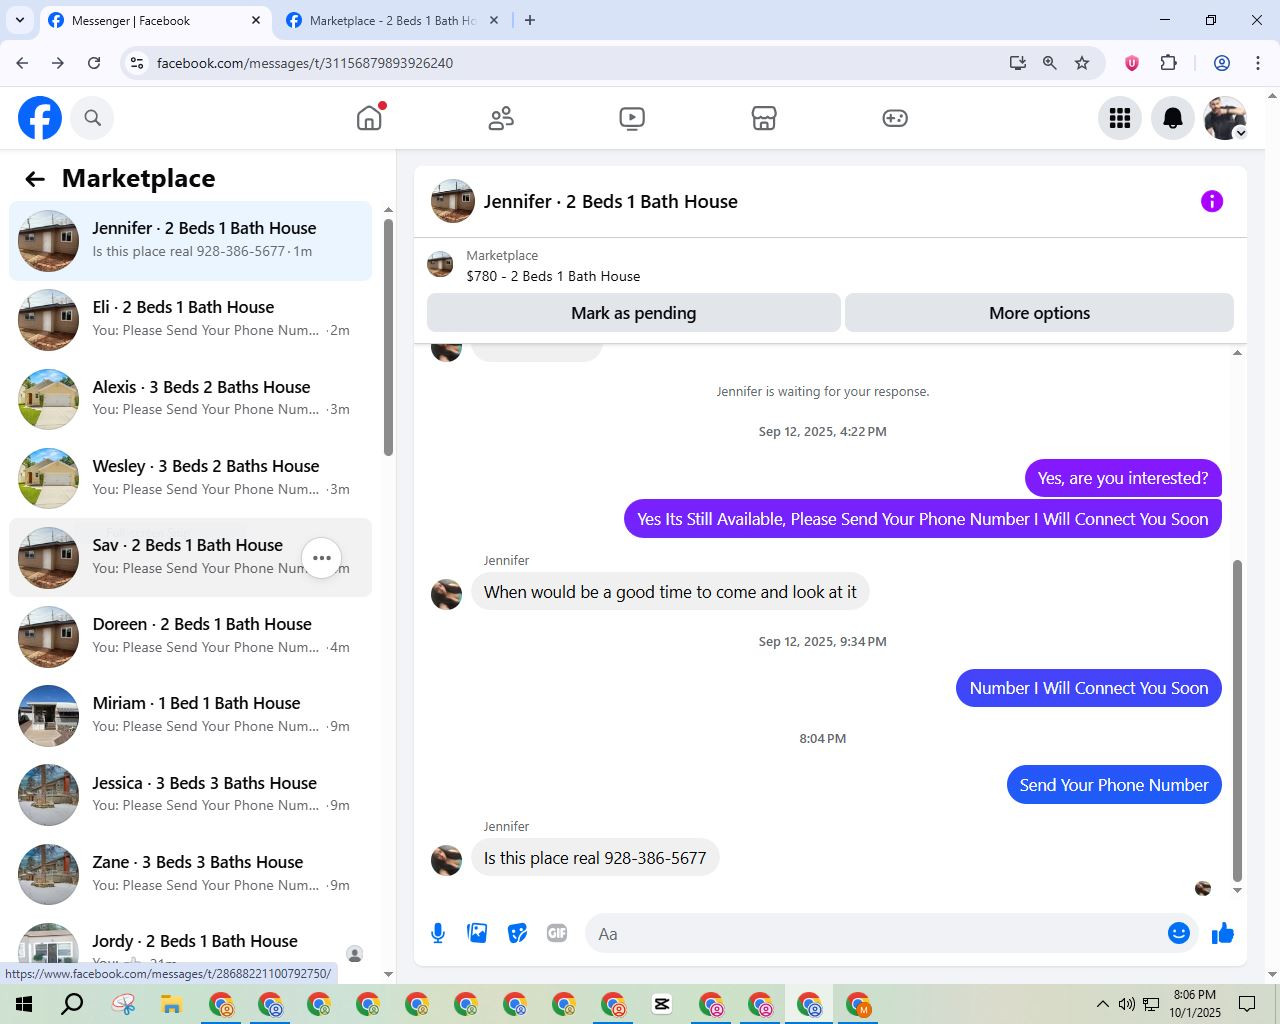Screen dimensions: 1280x1024
Task: Open the account profile picture menu
Action: 1225,118
